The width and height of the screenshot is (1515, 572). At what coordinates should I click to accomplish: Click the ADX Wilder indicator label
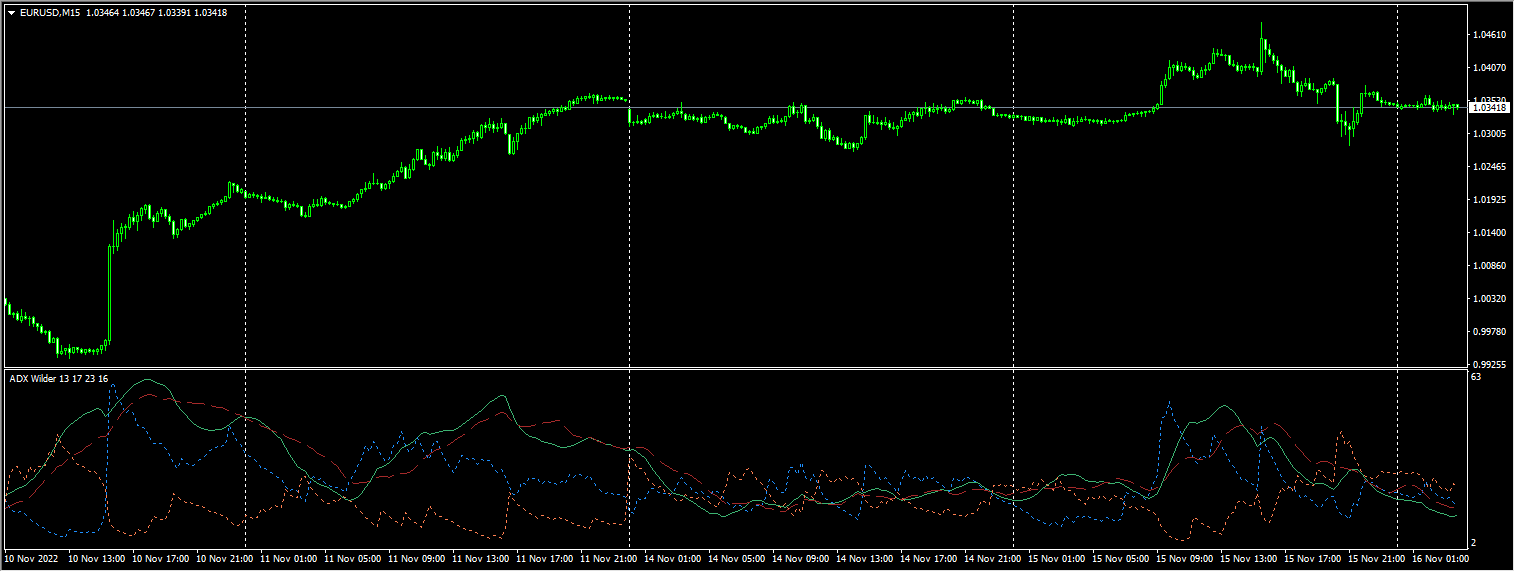58,379
